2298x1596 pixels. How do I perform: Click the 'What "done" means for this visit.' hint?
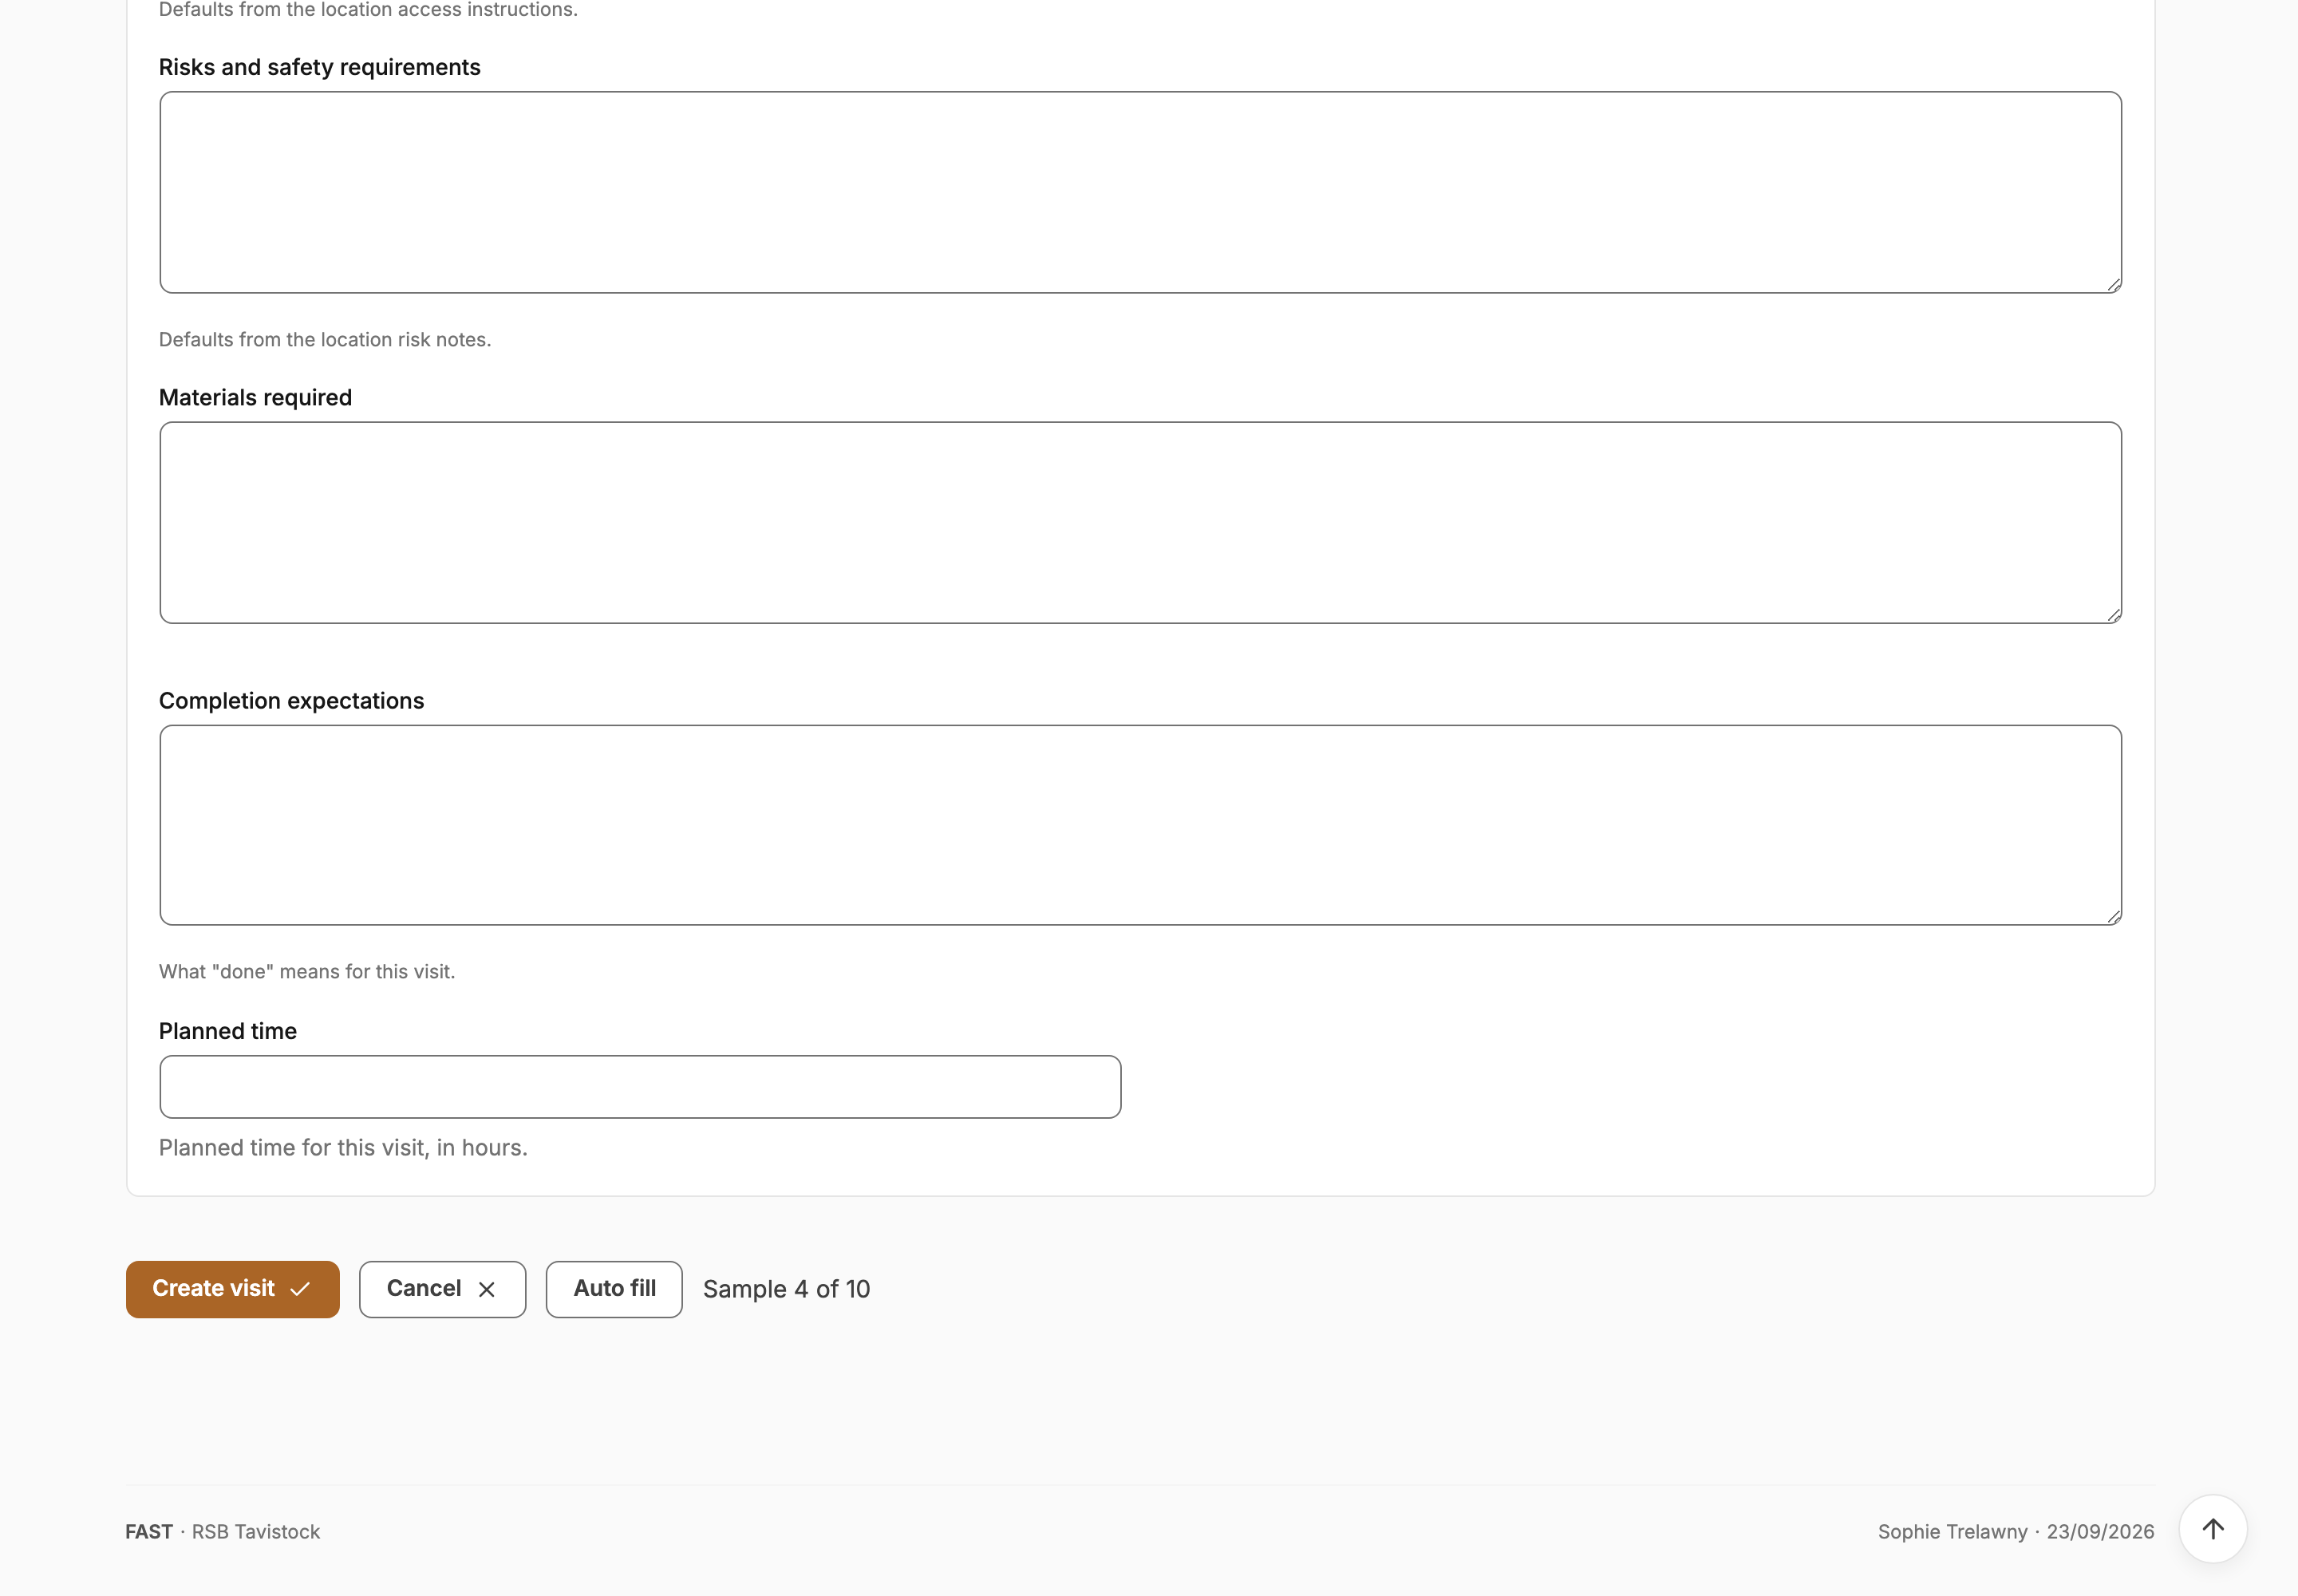307,972
